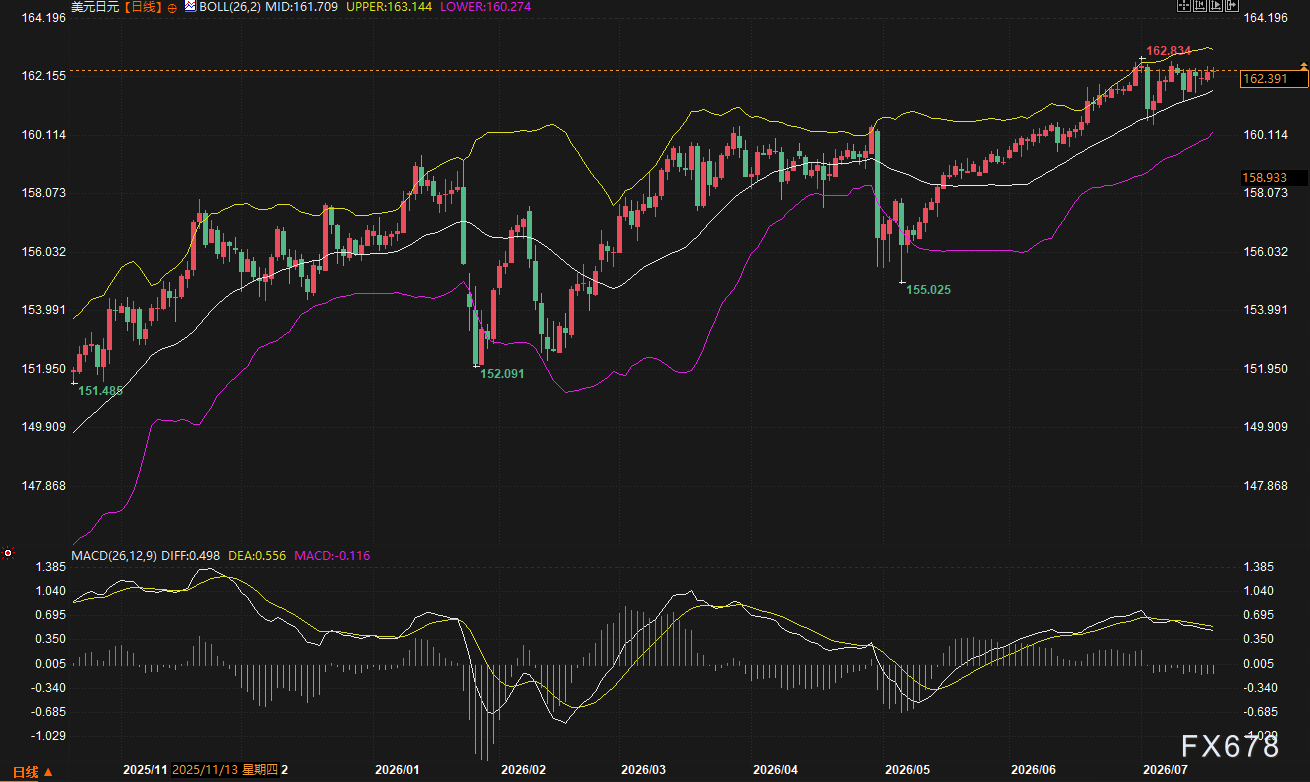Click the orange circle-plus icon beside 日线

point(172,7)
